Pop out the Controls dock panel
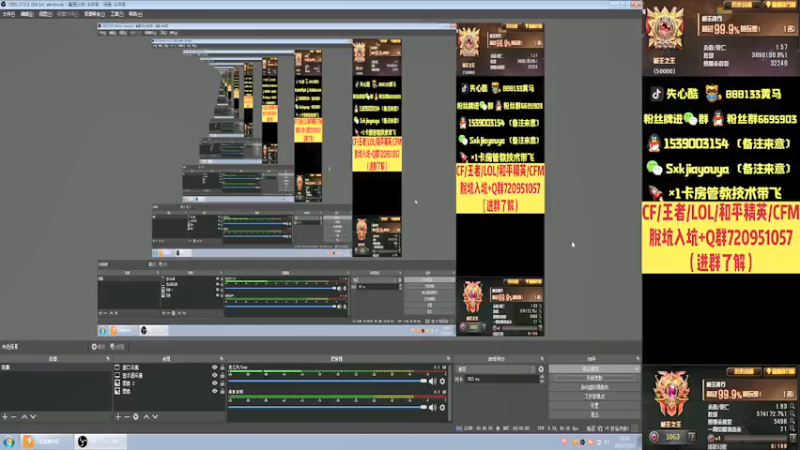800x450 pixels. tap(637, 359)
